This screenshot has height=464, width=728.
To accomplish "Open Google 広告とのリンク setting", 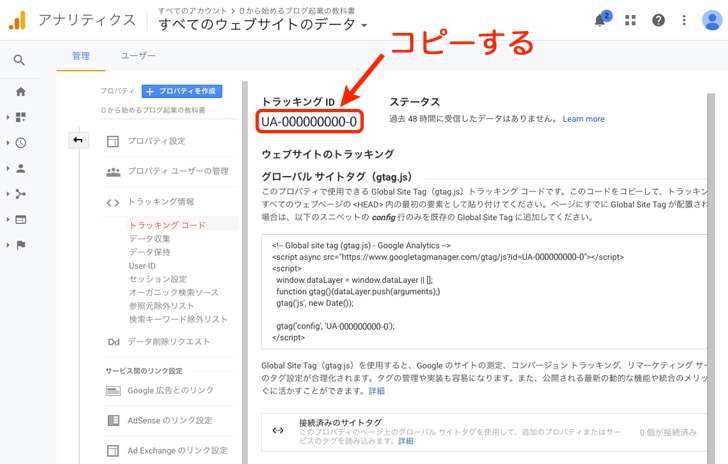I will (x=170, y=391).
